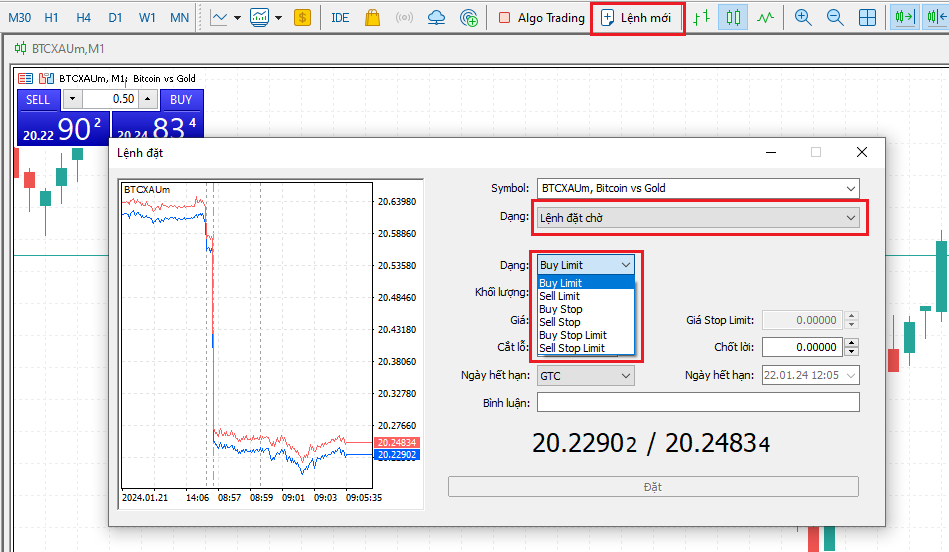Image resolution: width=949 pixels, height=552 pixels.
Task: Toggle chart shift icon
Action: click(x=936, y=18)
